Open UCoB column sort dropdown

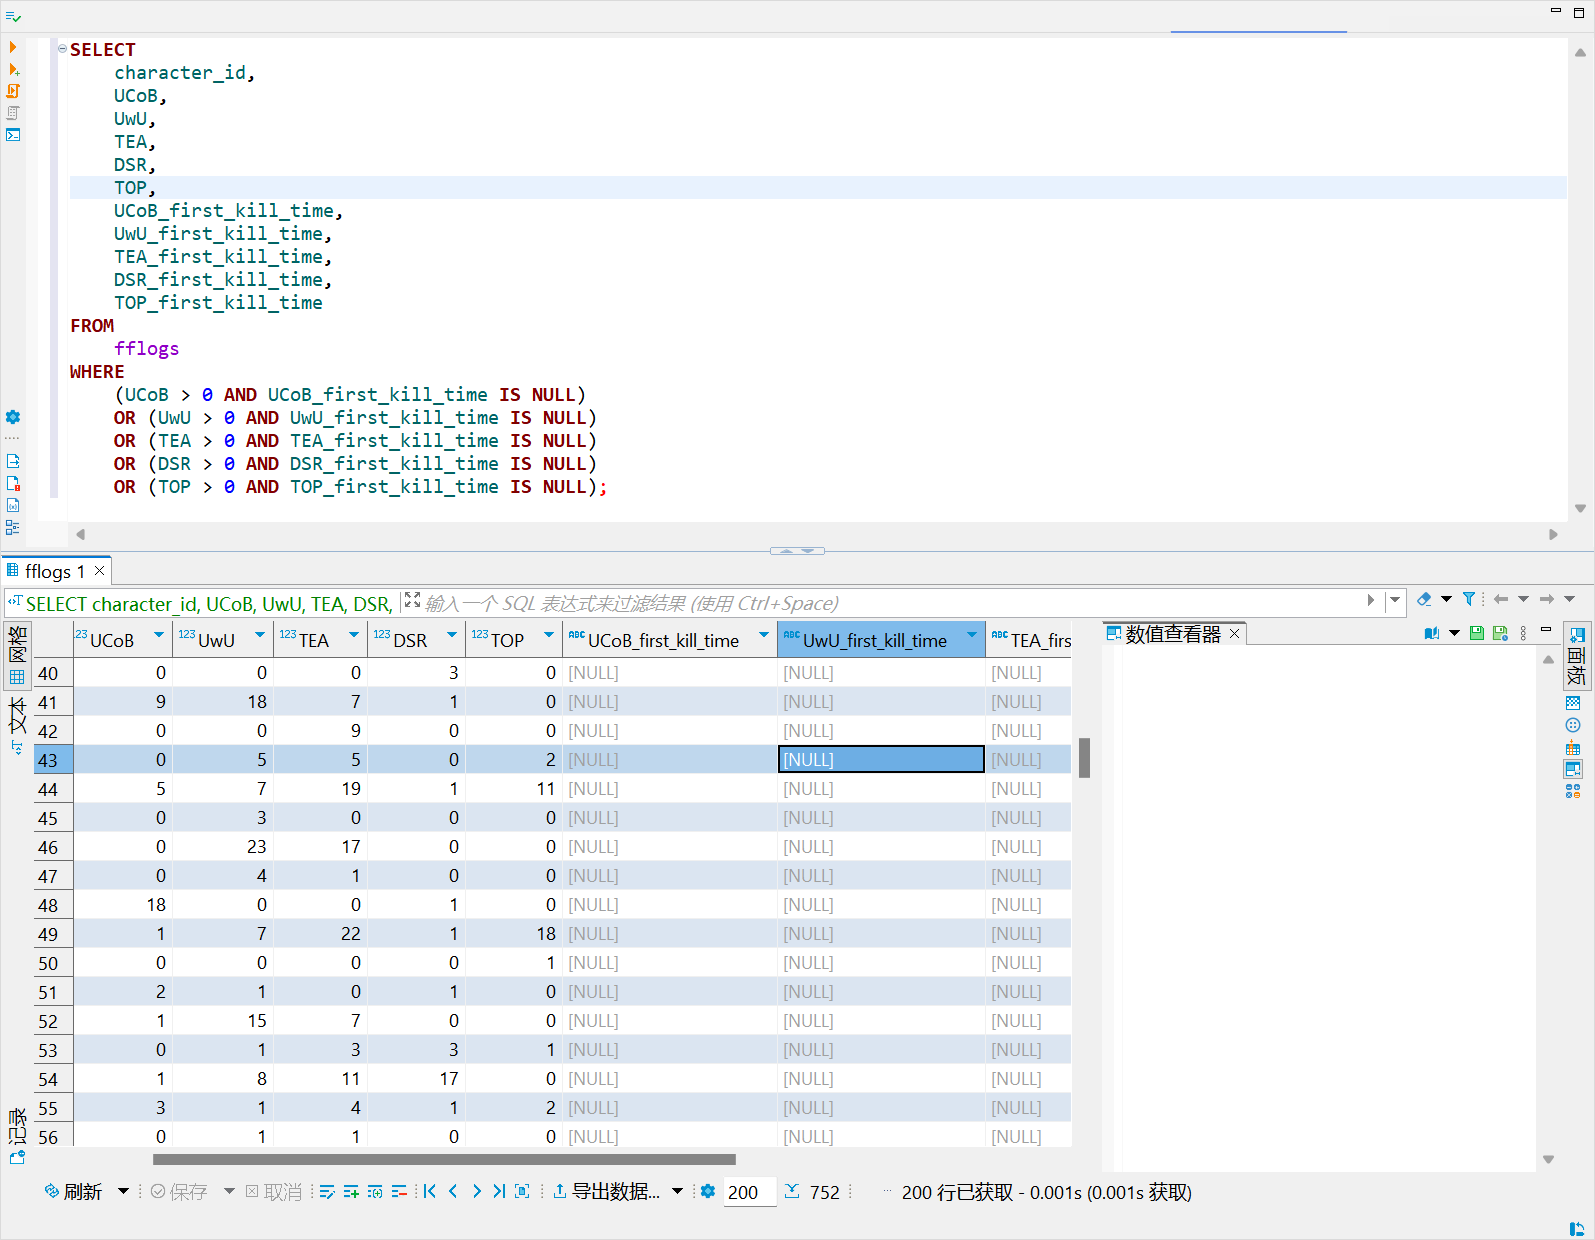click(159, 635)
